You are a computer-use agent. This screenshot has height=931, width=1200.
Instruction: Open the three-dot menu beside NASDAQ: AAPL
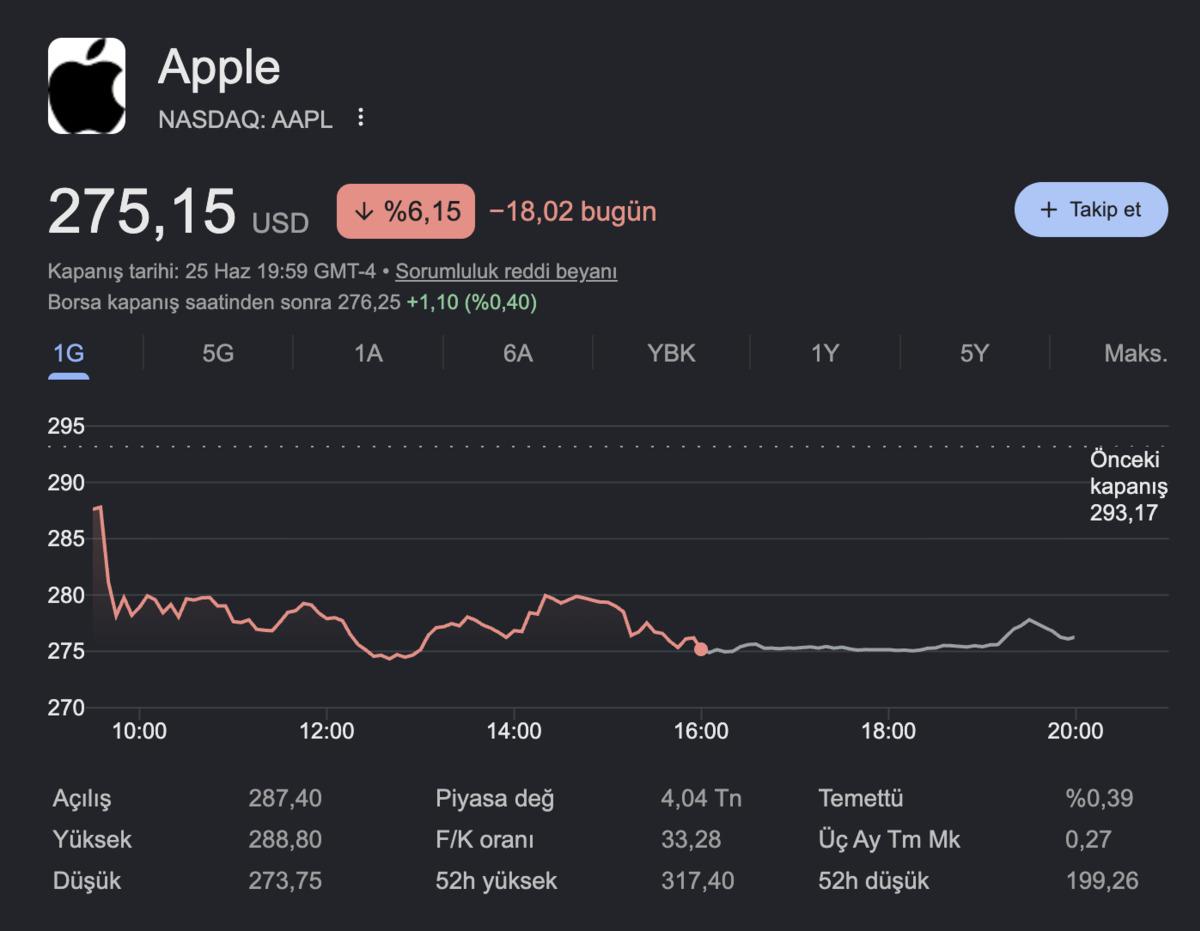point(361,118)
